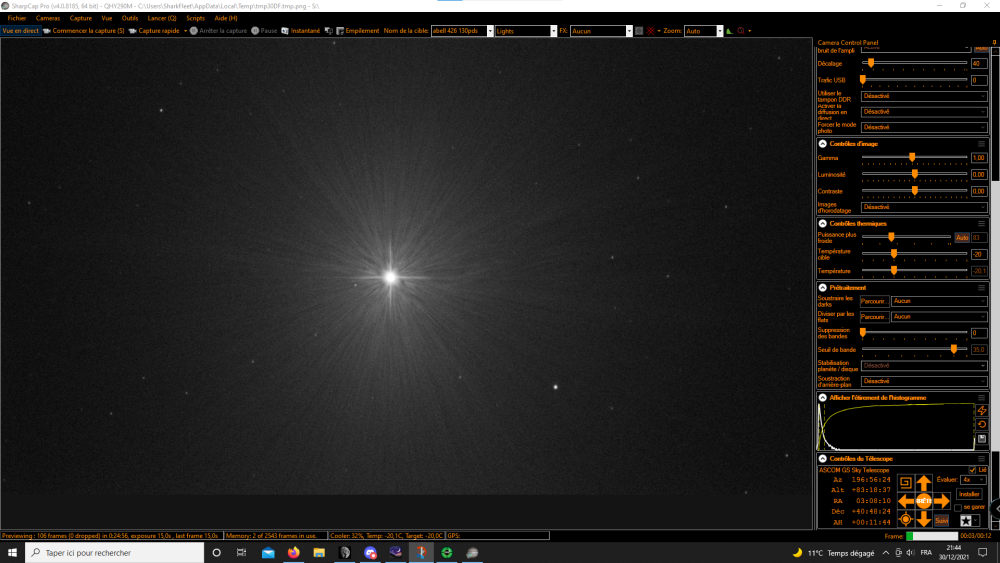Open the Évaluer rate dropdown showing 4x
Image resolution: width=1000 pixels, height=563 pixels.
tap(973, 479)
